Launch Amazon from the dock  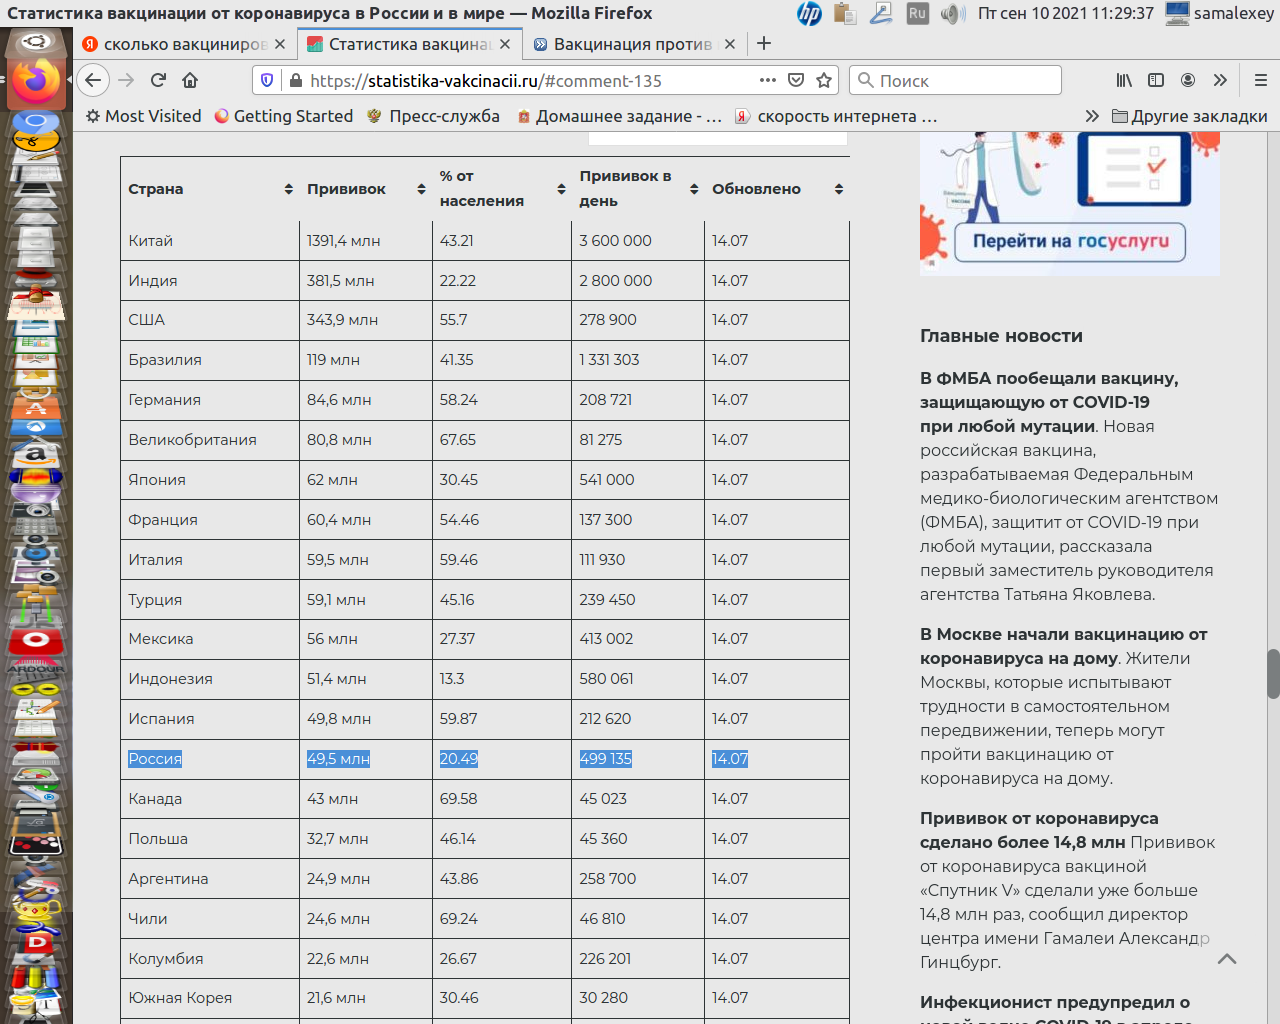coord(35,454)
